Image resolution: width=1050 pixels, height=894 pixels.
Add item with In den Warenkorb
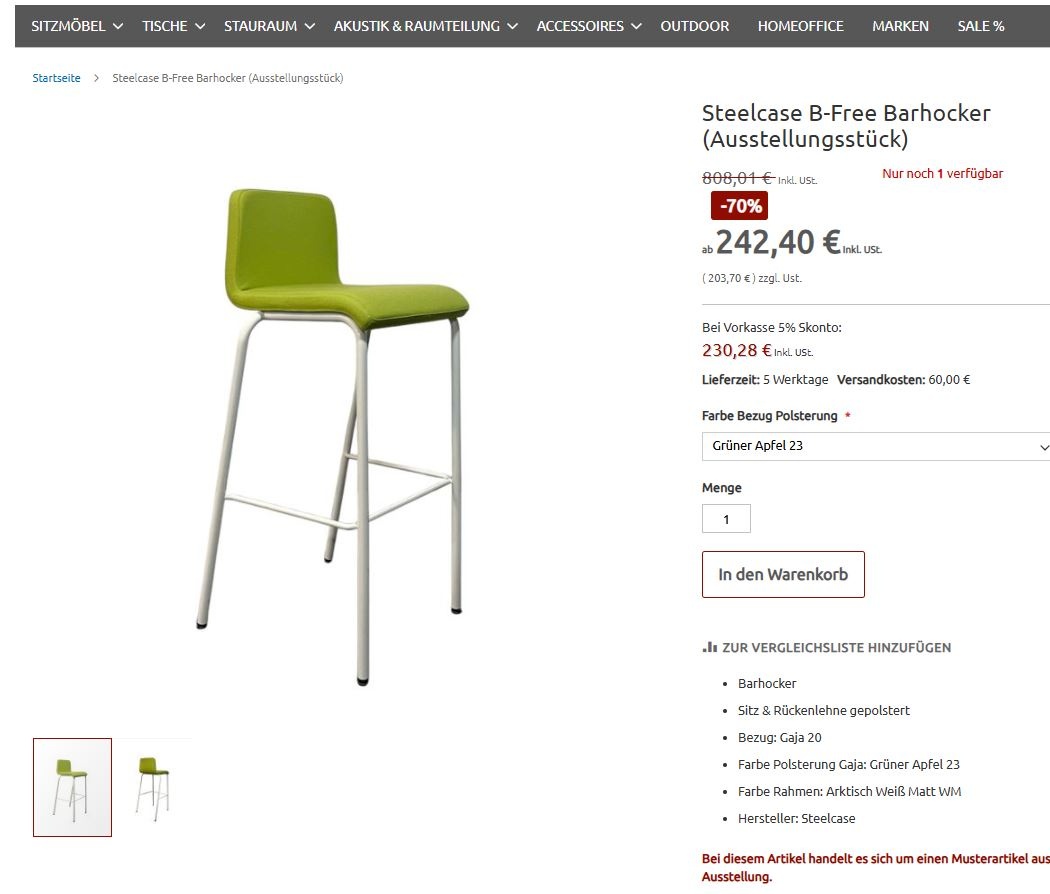click(783, 575)
